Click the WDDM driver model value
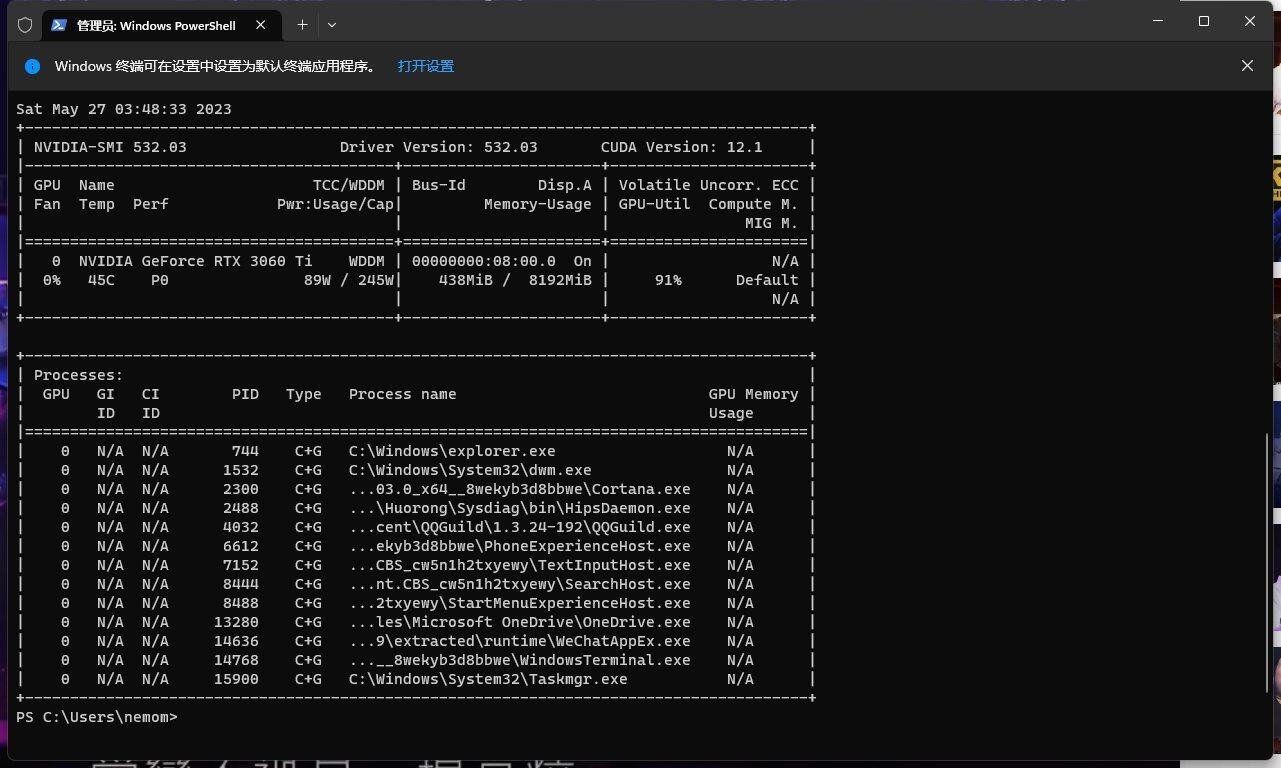The image size is (1281, 768). pyautogui.click(x=366, y=261)
